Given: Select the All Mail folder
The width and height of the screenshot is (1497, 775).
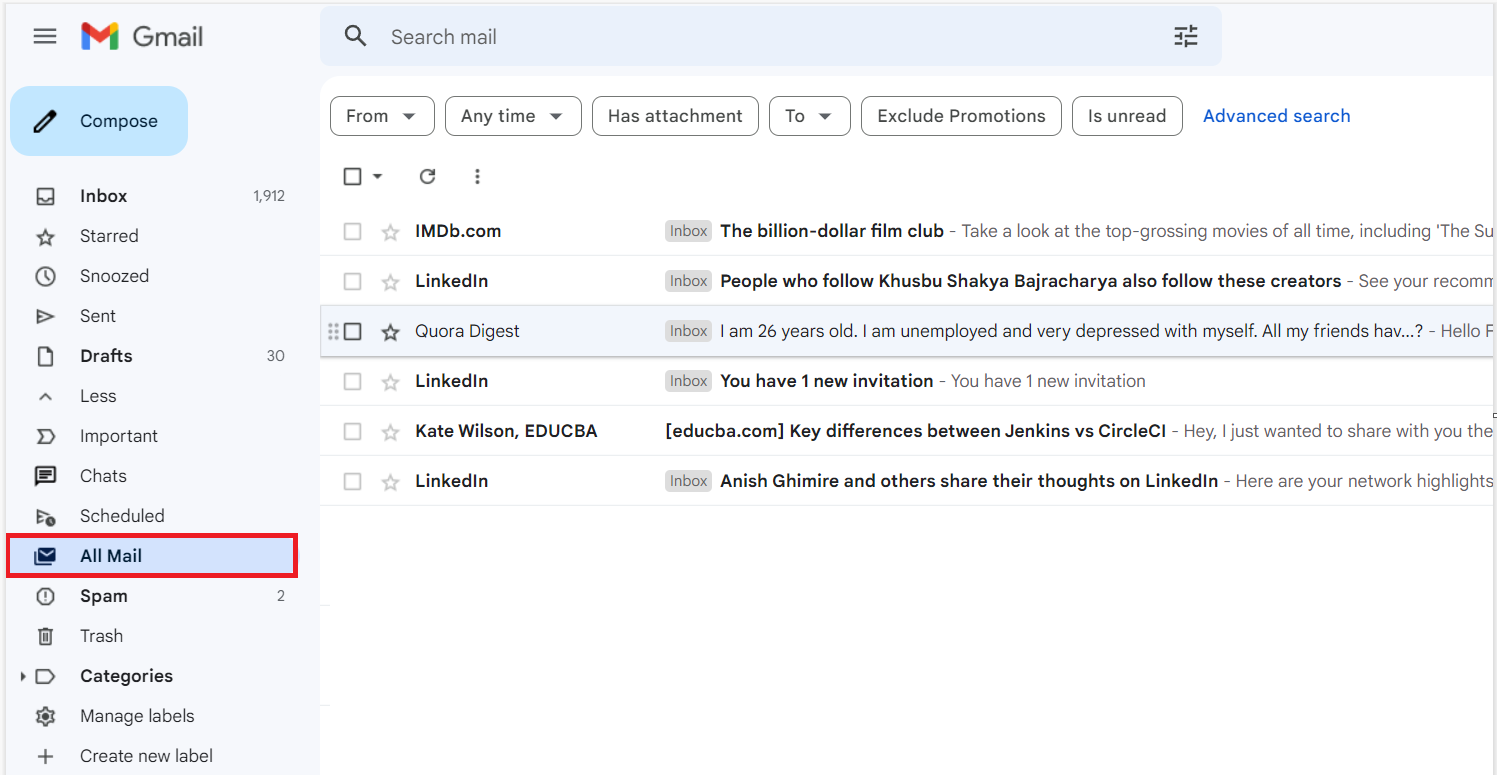Looking at the screenshot, I should [152, 556].
